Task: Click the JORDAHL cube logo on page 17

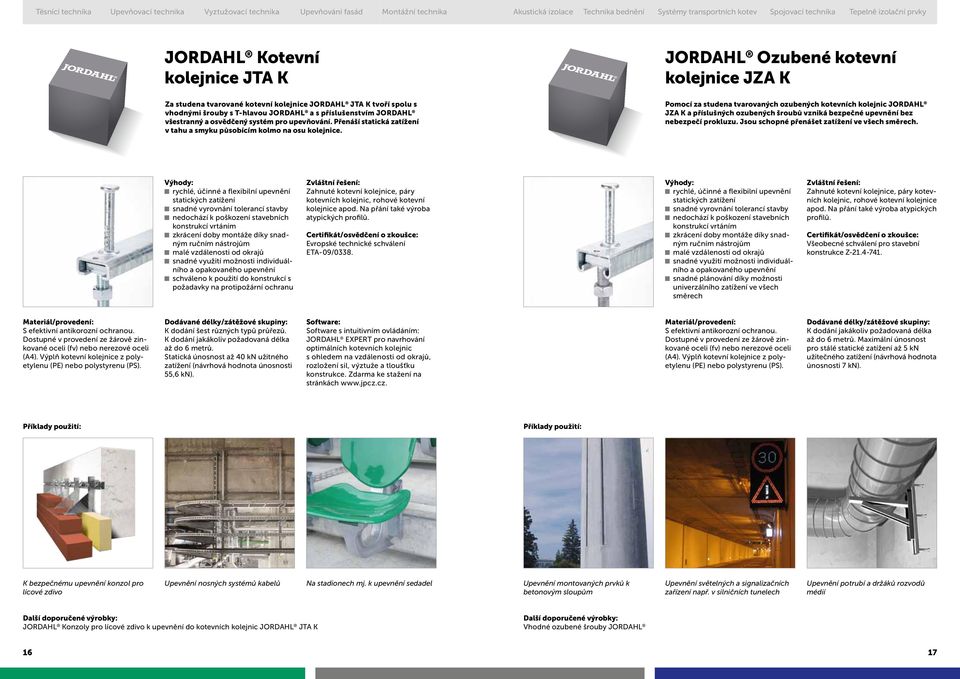Action: point(588,97)
